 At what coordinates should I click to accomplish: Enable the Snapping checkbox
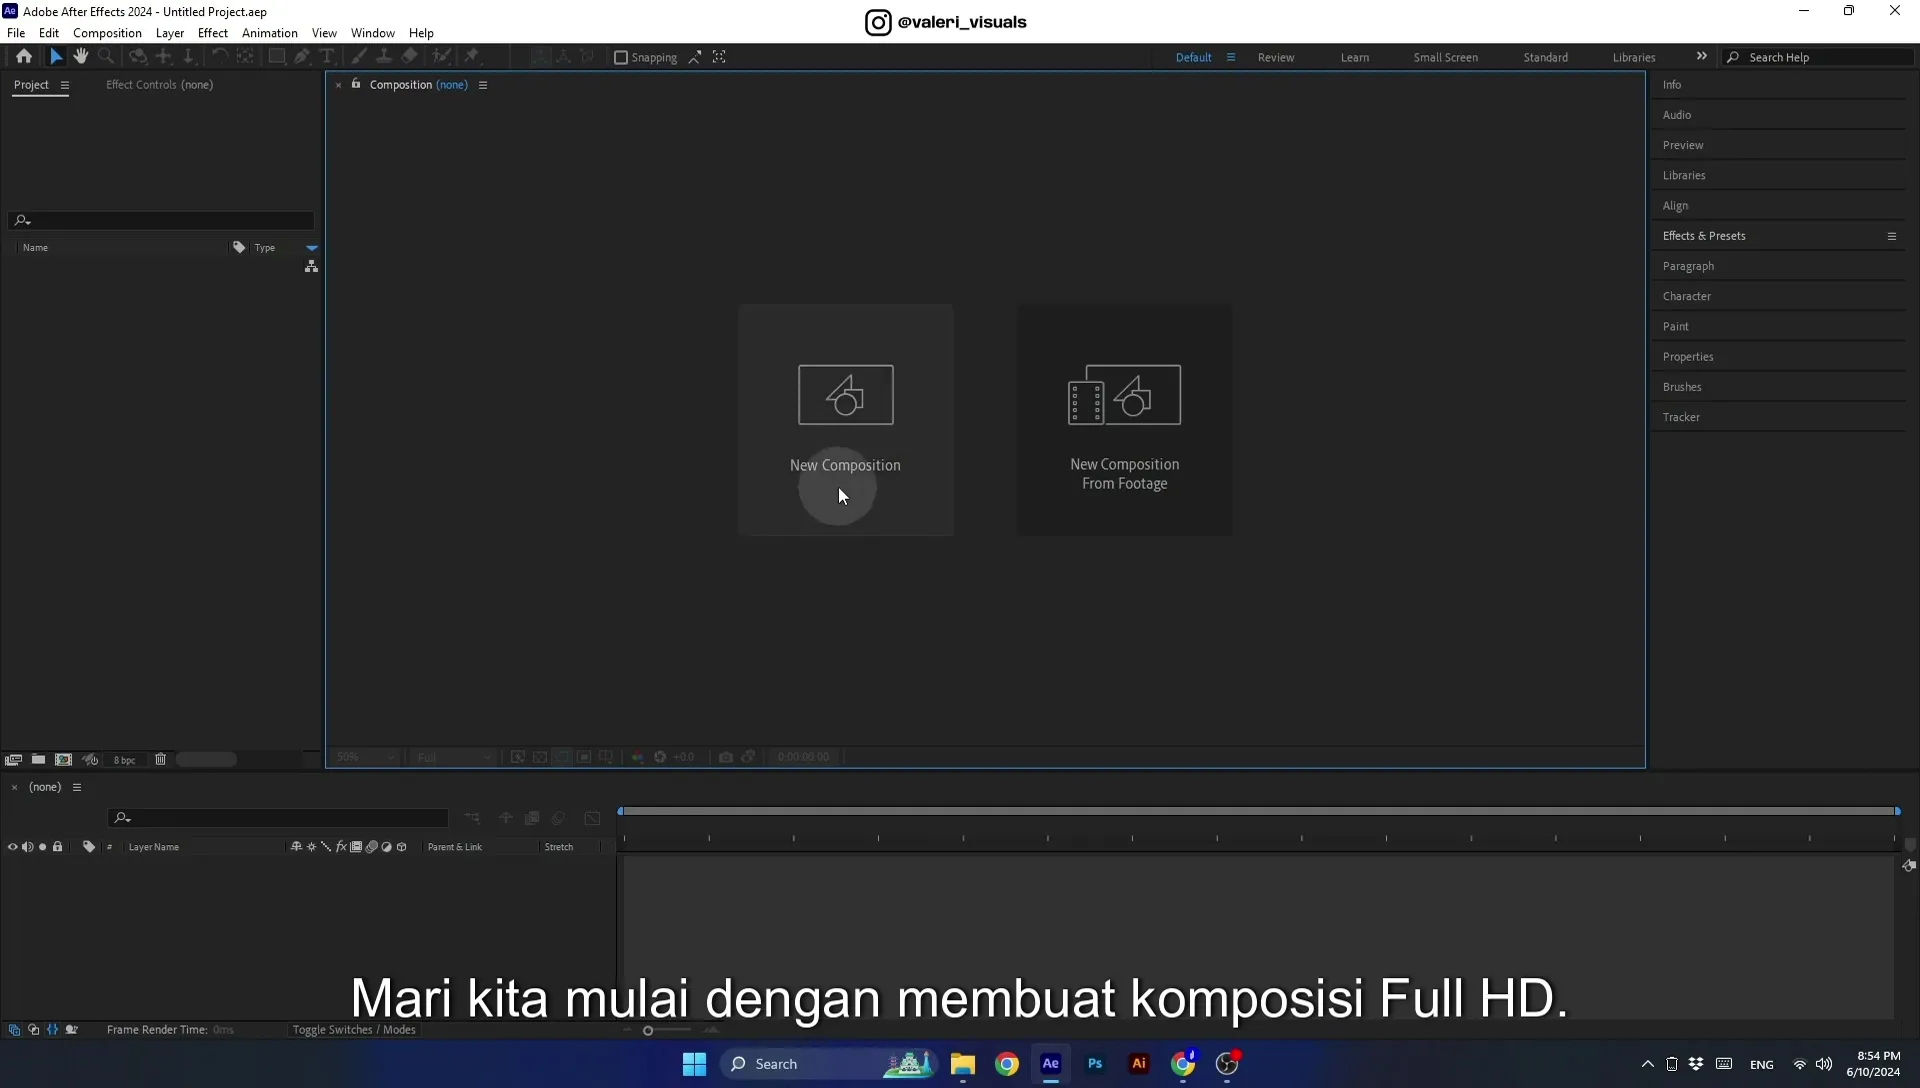pos(621,57)
